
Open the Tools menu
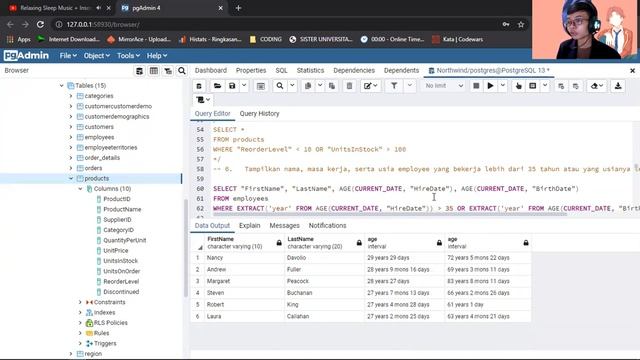(x=128, y=56)
